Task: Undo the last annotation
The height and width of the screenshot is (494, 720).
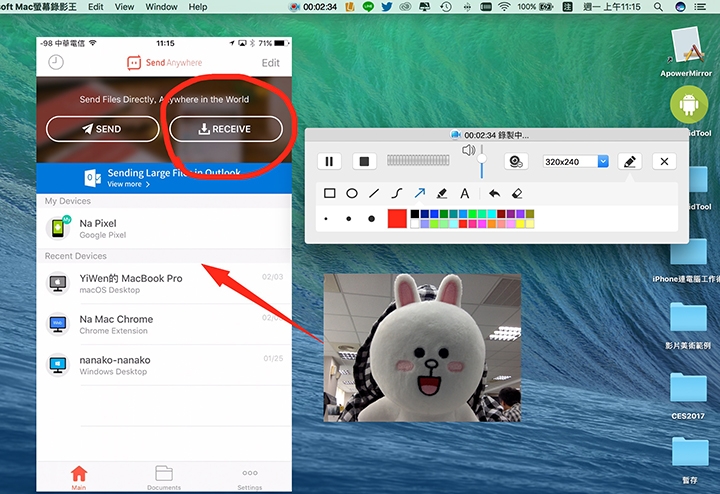Action: 495,193
